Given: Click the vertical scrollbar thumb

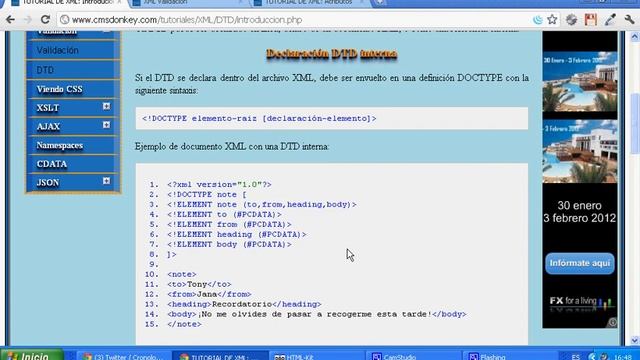Looking at the screenshot, I should coord(635,124).
